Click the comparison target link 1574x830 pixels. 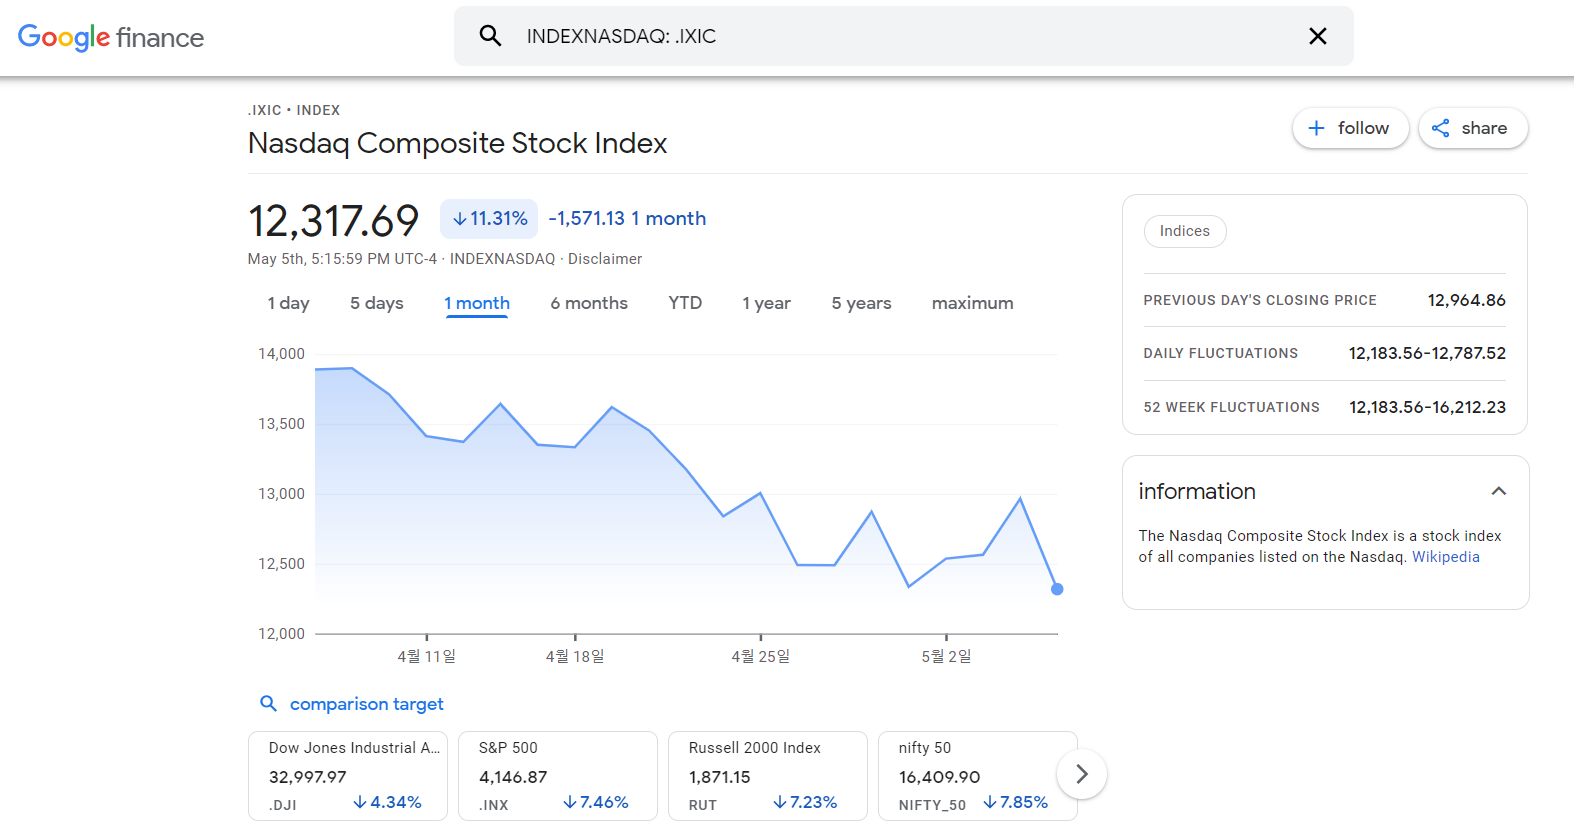(367, 704)
